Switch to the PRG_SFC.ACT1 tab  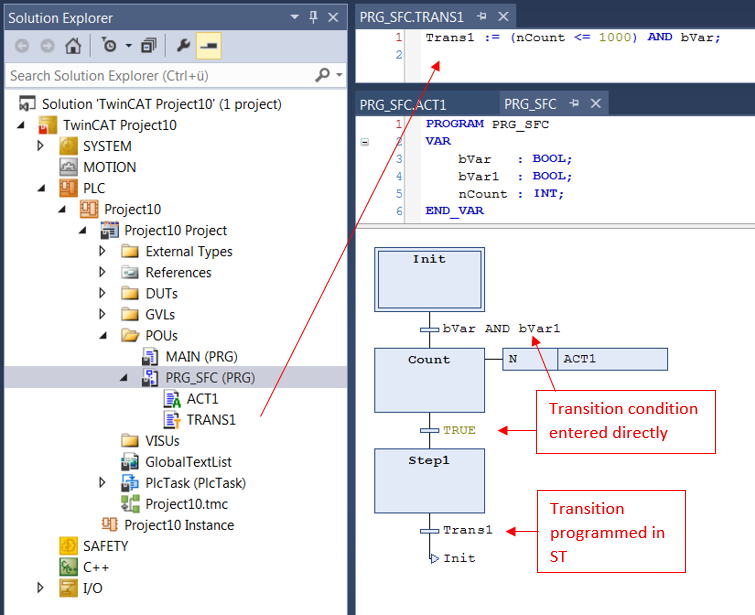point(403,104)
